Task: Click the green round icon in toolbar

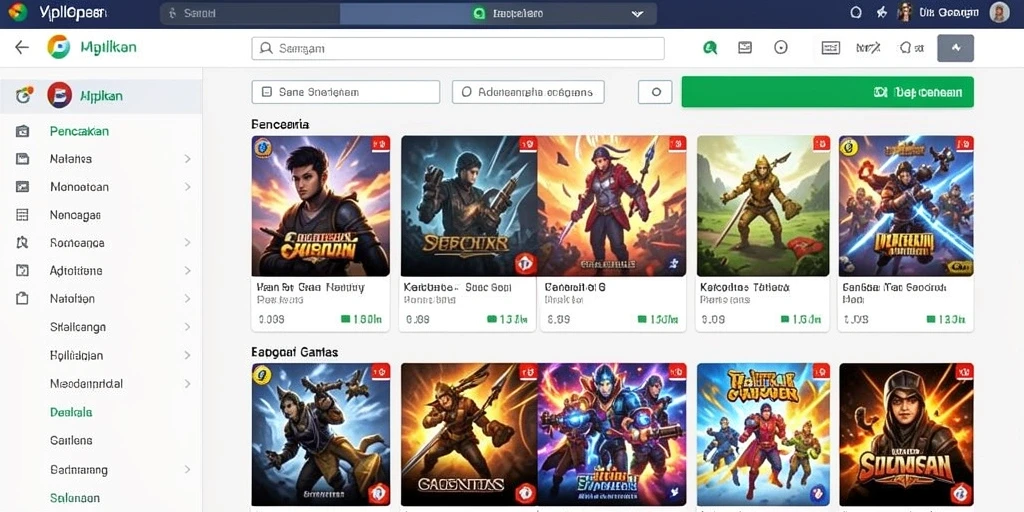Action: pyautogui.click(x=710, y=48)
